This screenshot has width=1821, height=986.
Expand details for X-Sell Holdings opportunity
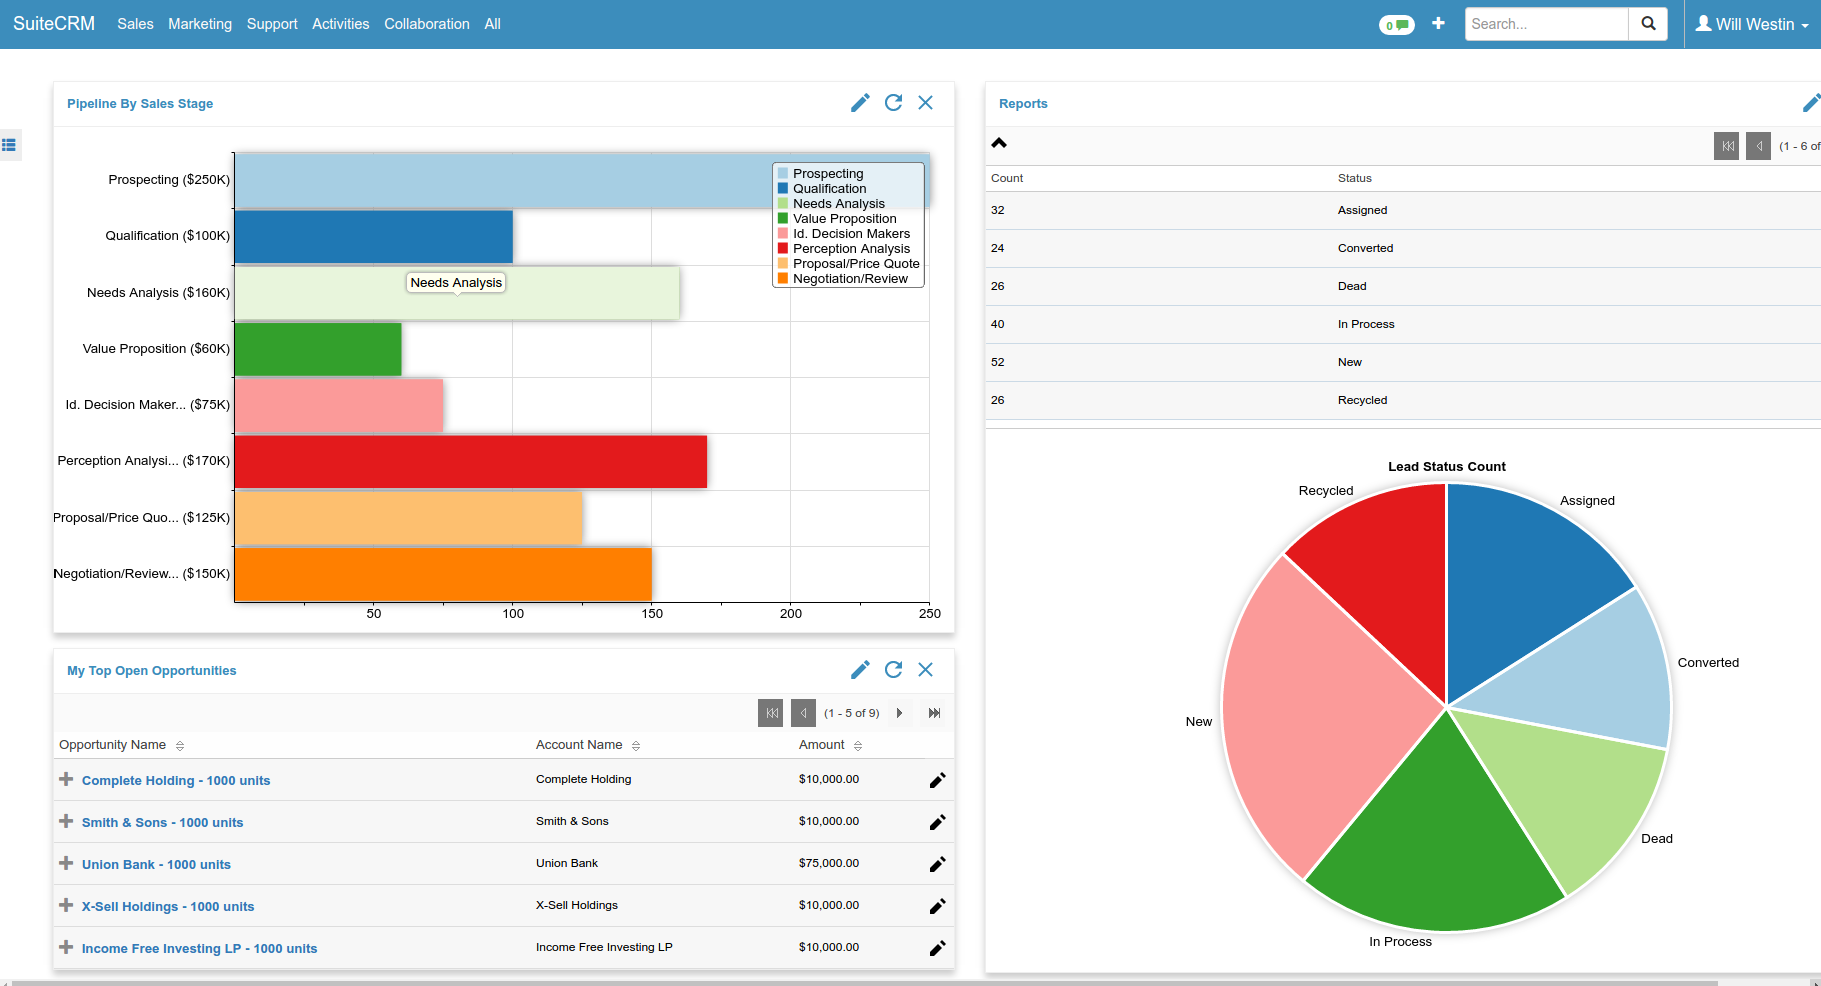coord(66,905)
